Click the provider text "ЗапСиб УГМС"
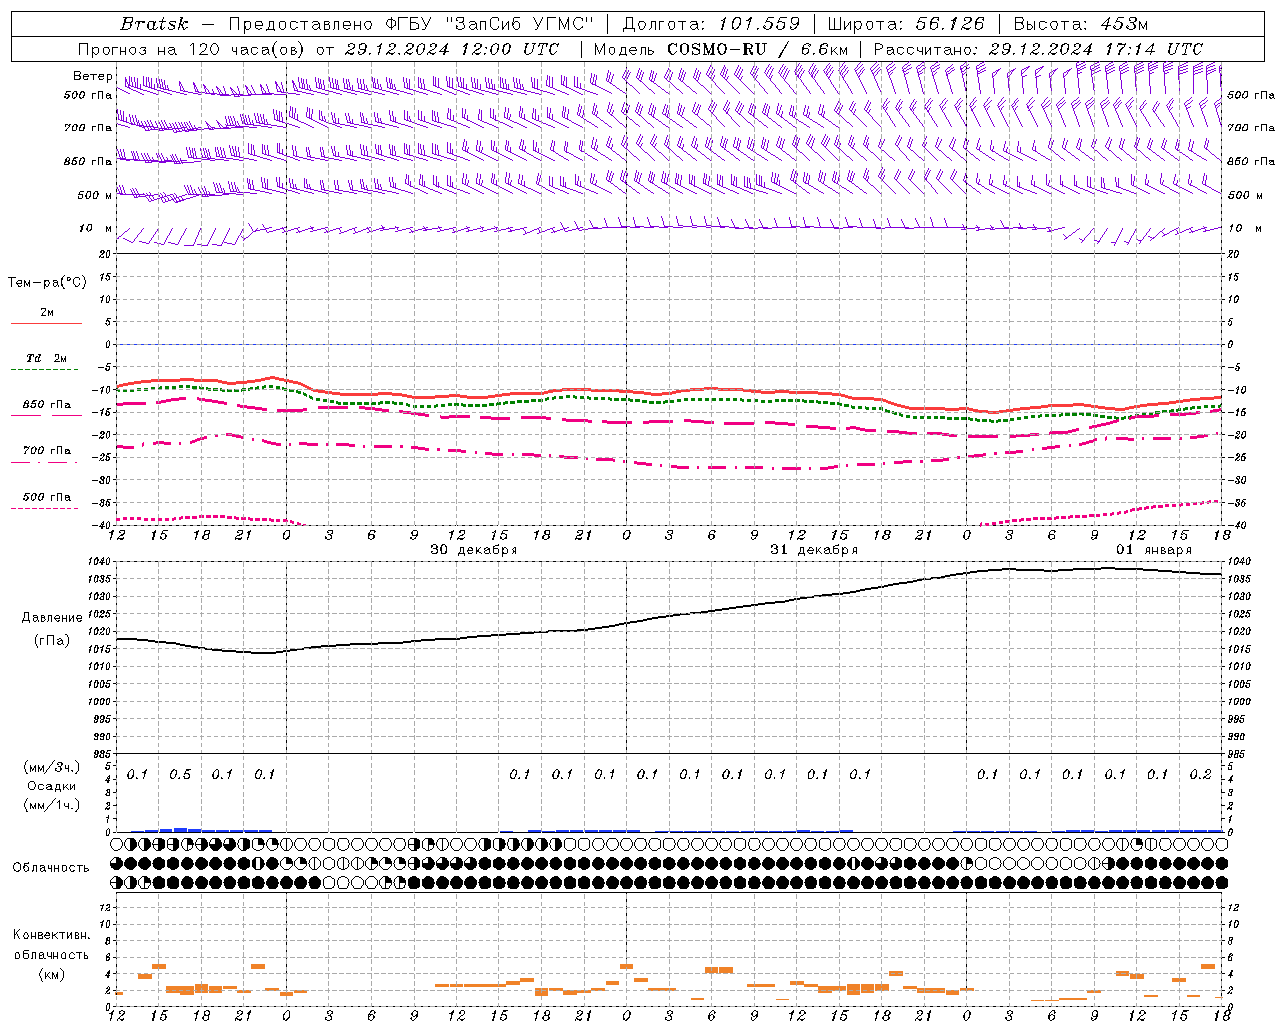Viewport: 1280px width, 1024px height. pyautogui.click(x=518, y=24)
